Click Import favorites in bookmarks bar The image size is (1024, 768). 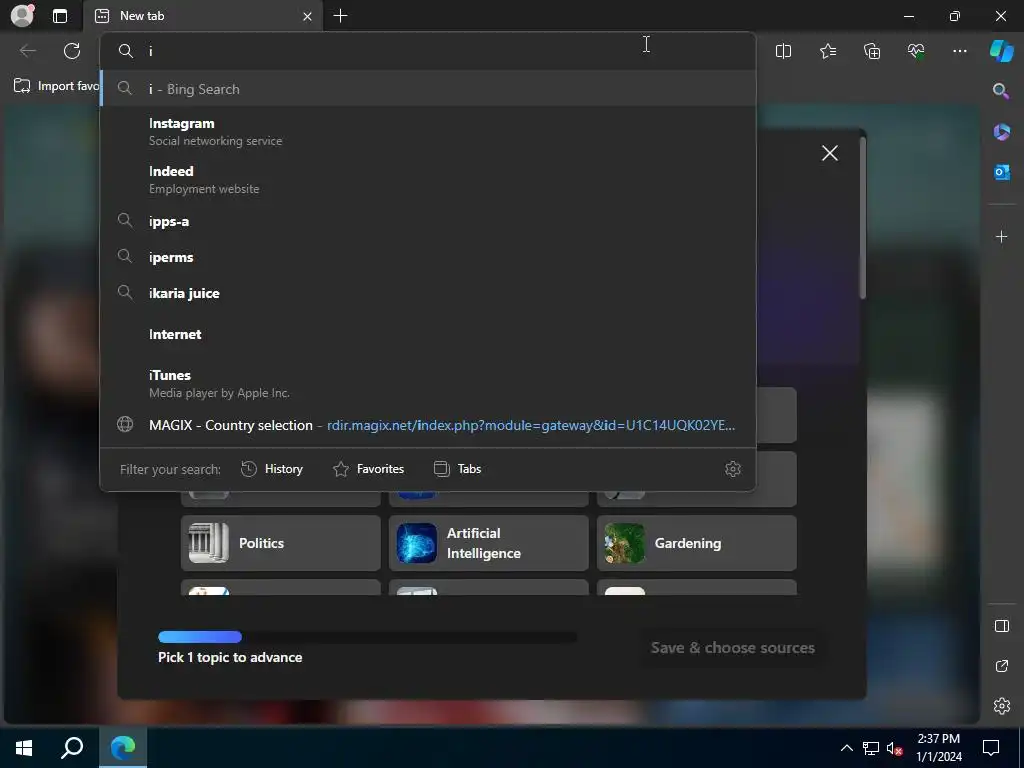(x=57, y=86)
